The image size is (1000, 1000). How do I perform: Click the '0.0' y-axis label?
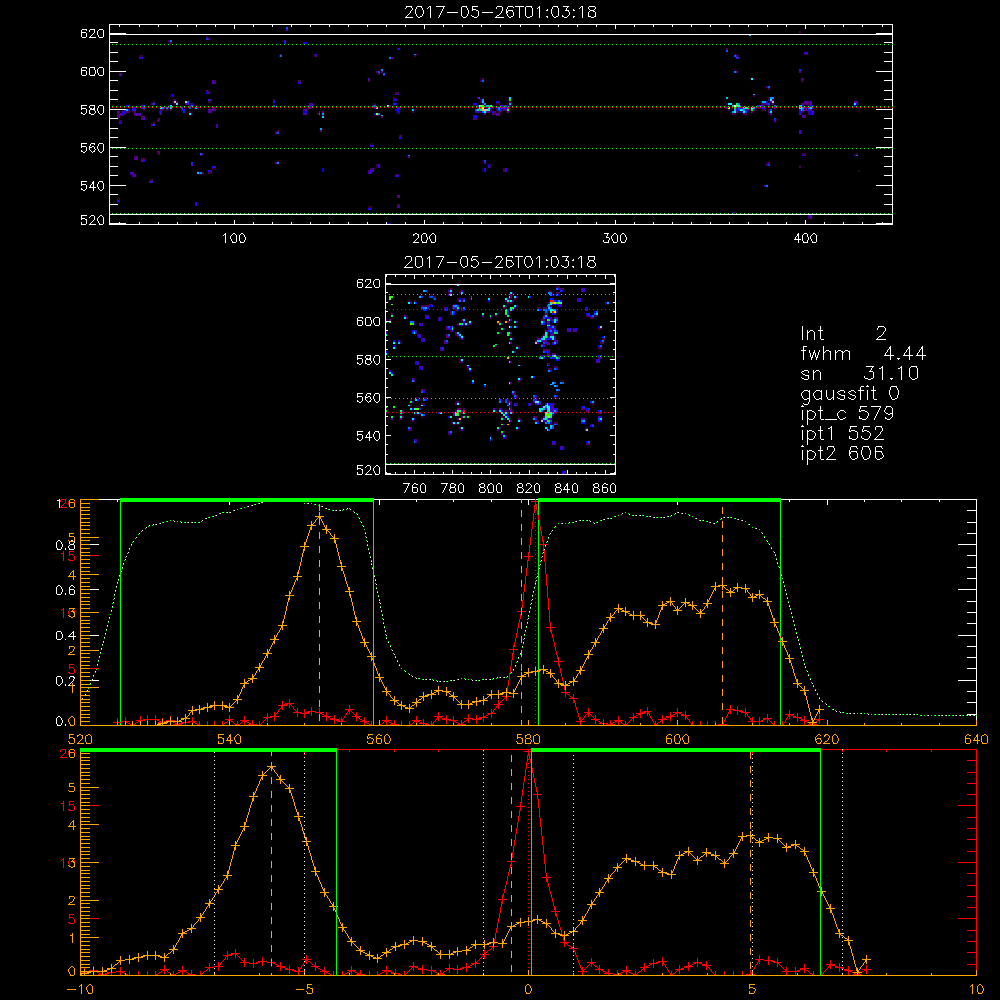point(65,721)
